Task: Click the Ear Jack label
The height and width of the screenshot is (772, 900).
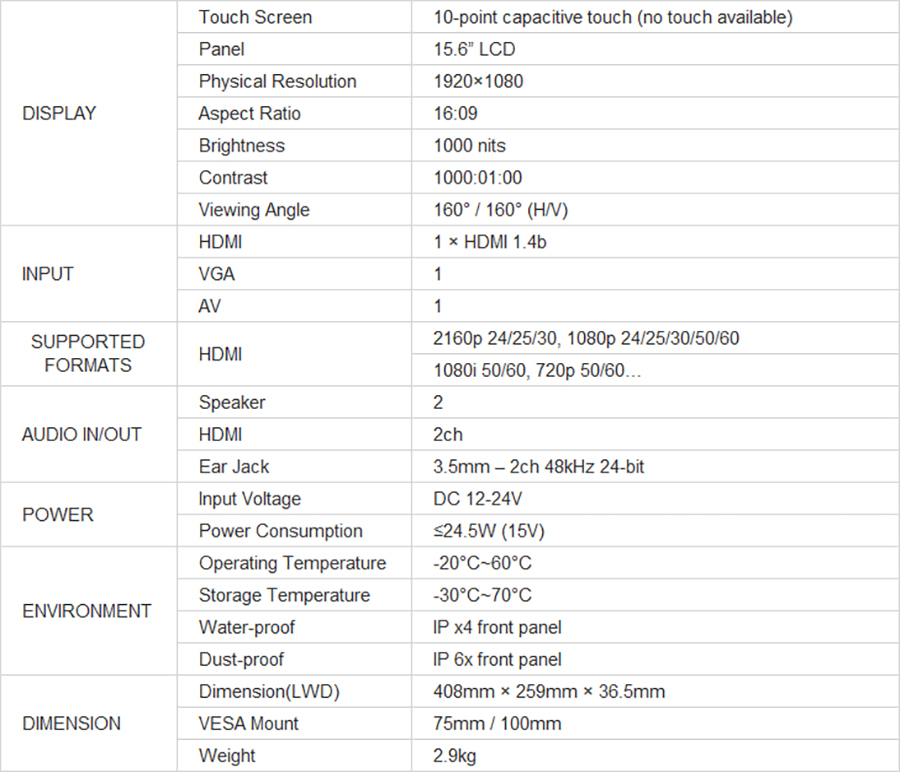Action: (234, 466)
